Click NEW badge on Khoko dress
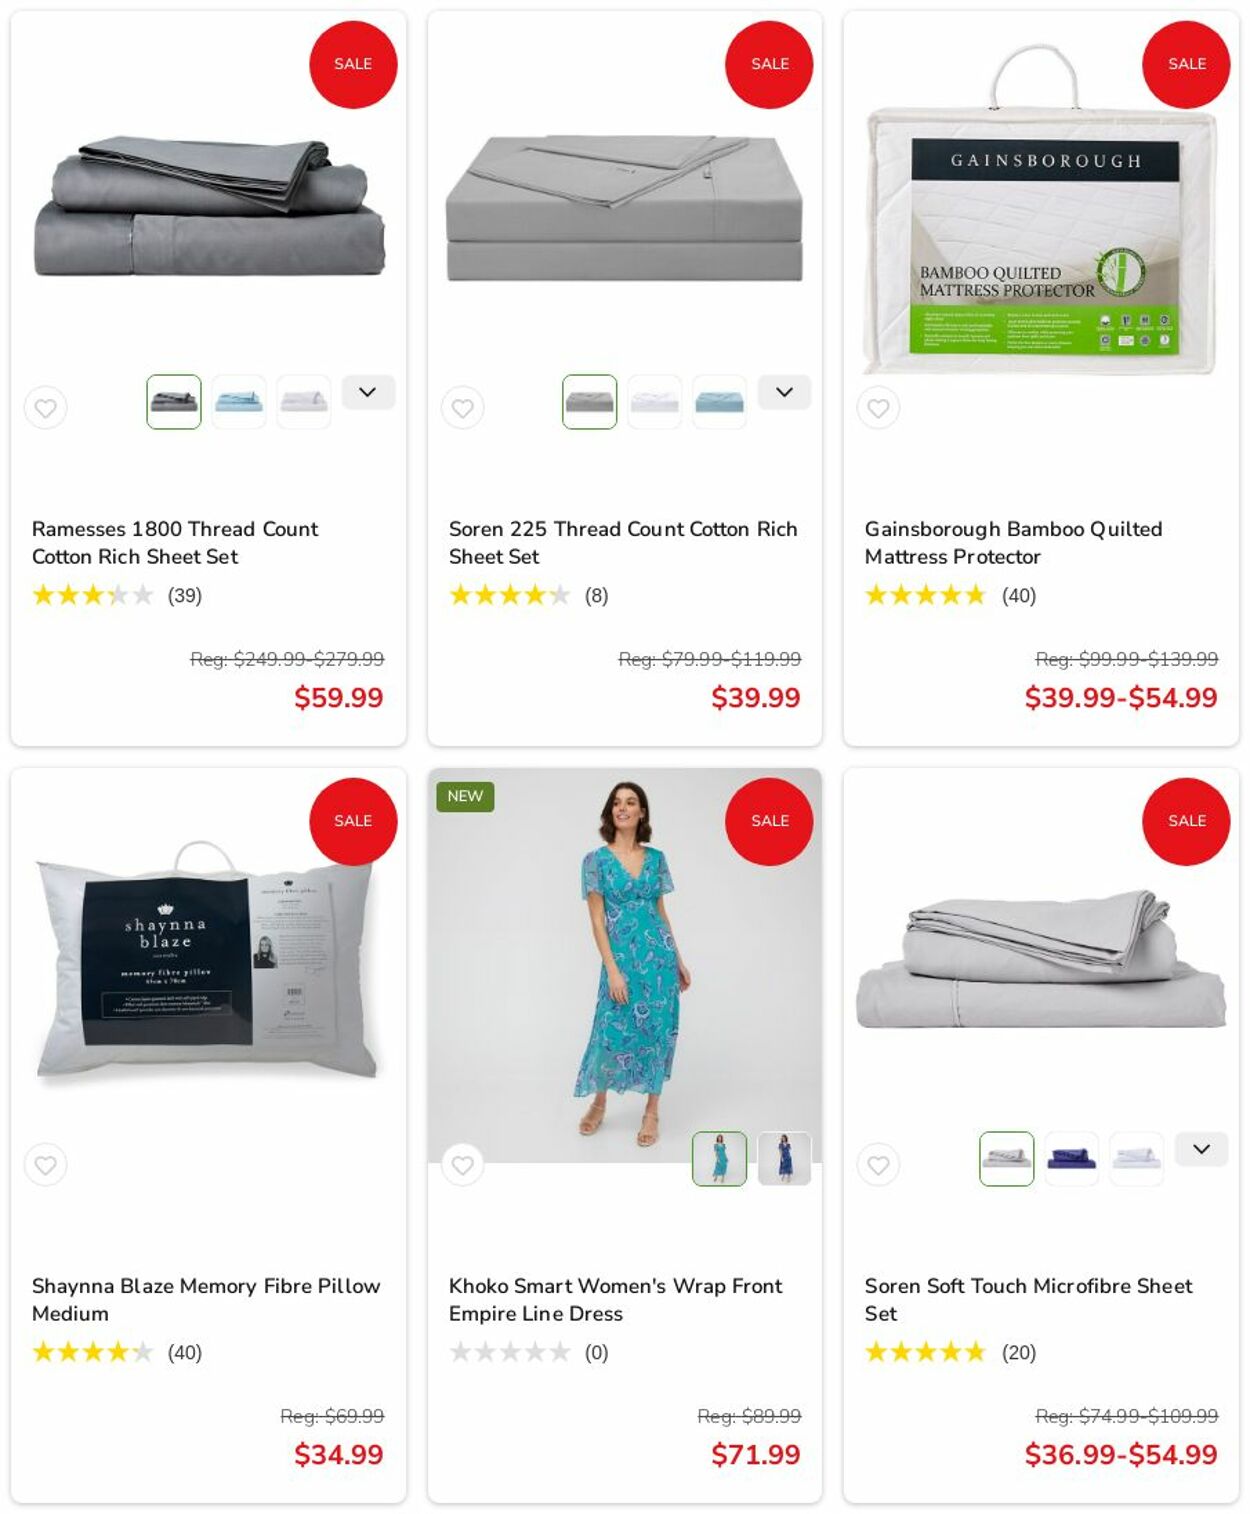The image size is (1250, 1514). click(x=465, y=796)
